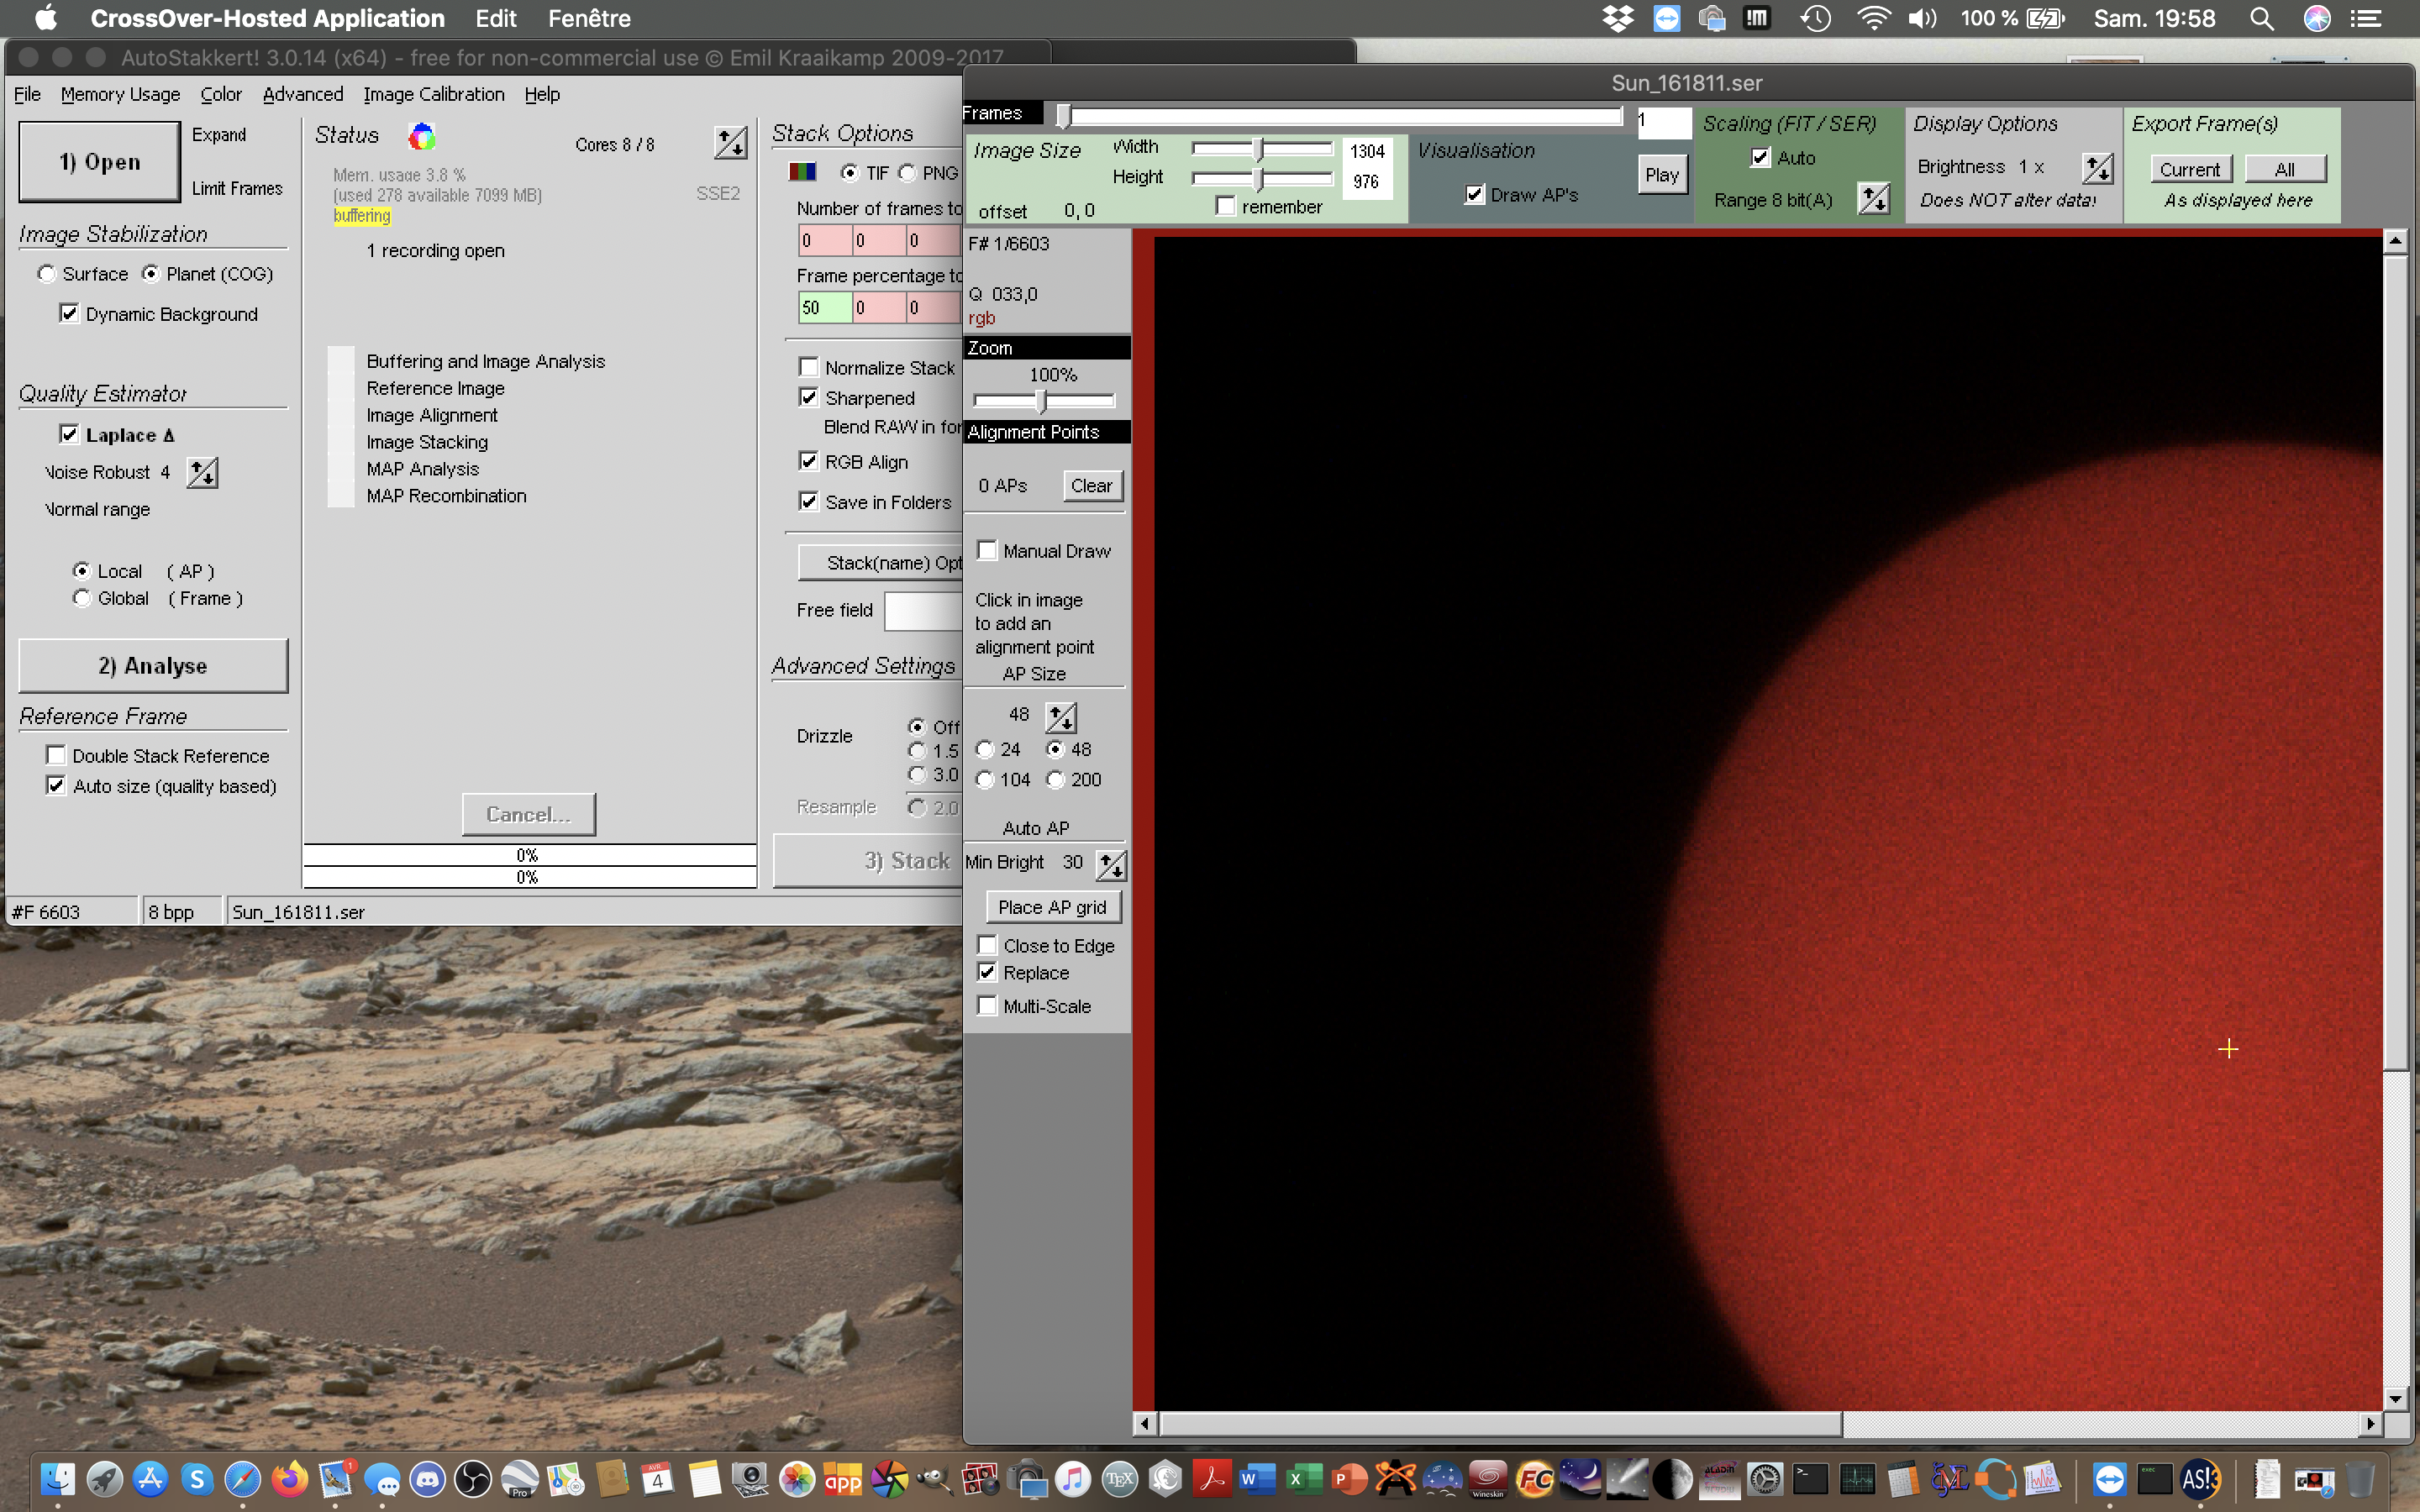Enable Double Stack Reference

point(57,755)
